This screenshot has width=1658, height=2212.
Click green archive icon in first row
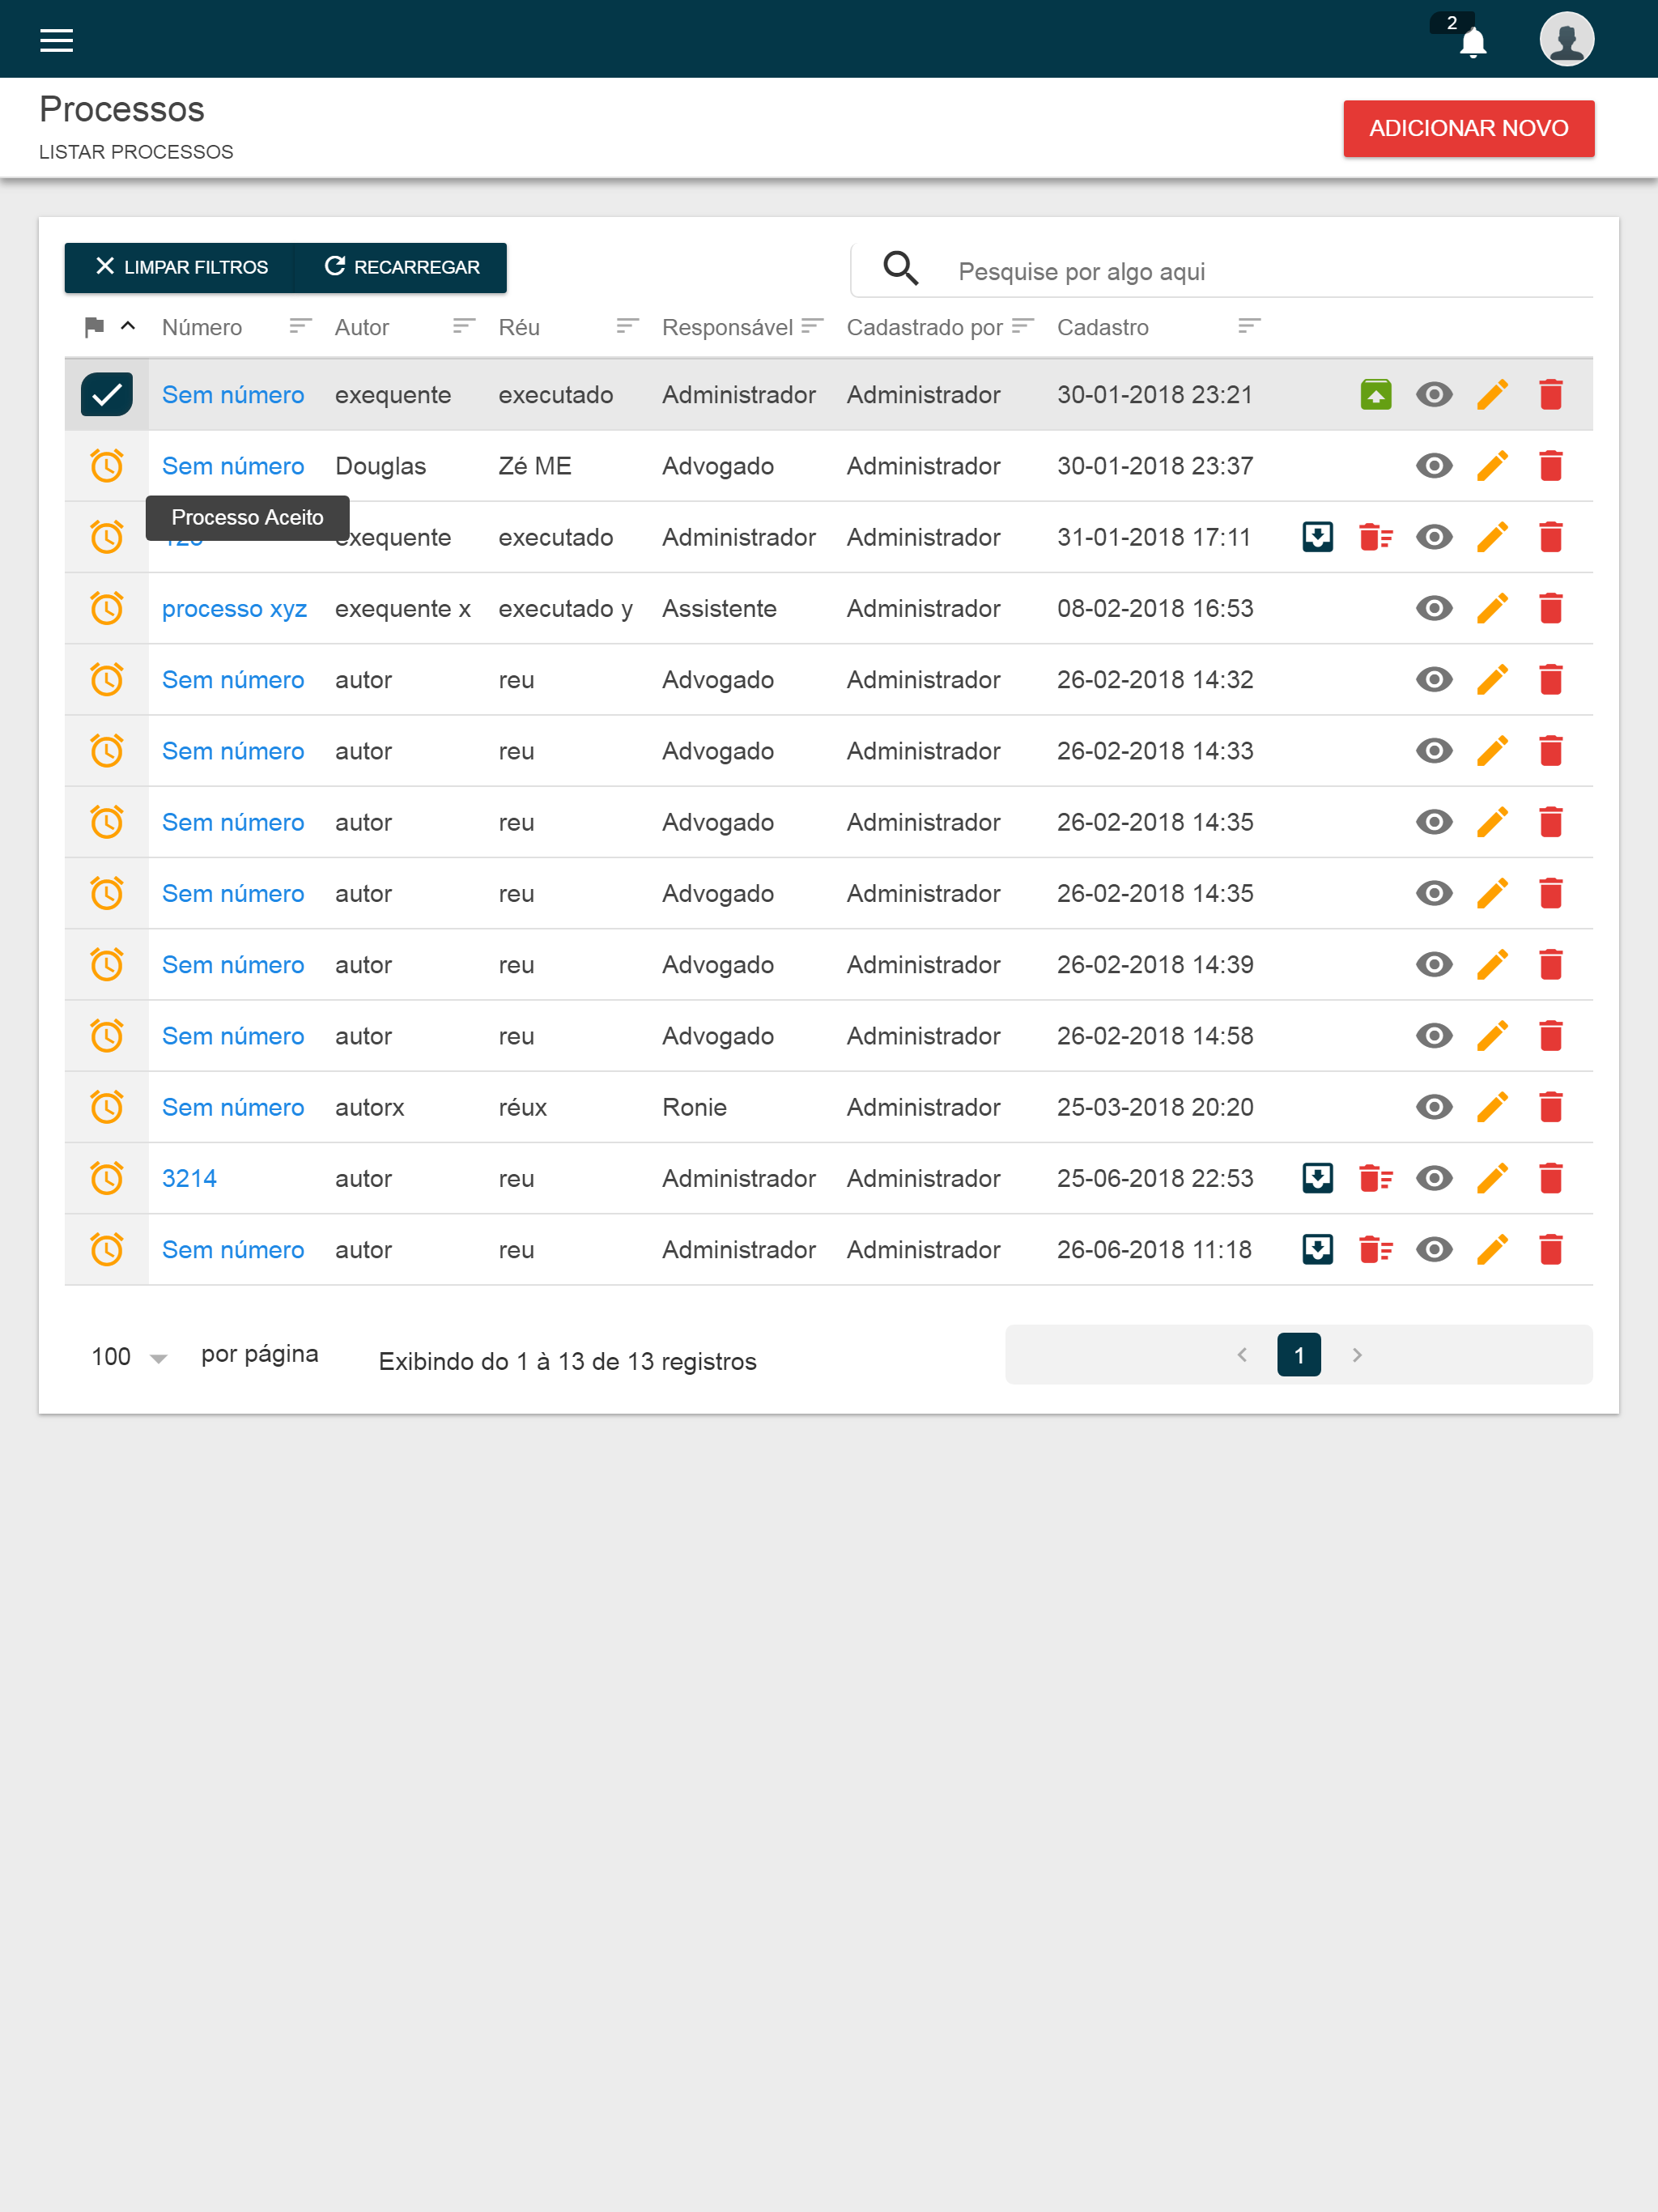pyautogui.click(x=1376, y=395)
